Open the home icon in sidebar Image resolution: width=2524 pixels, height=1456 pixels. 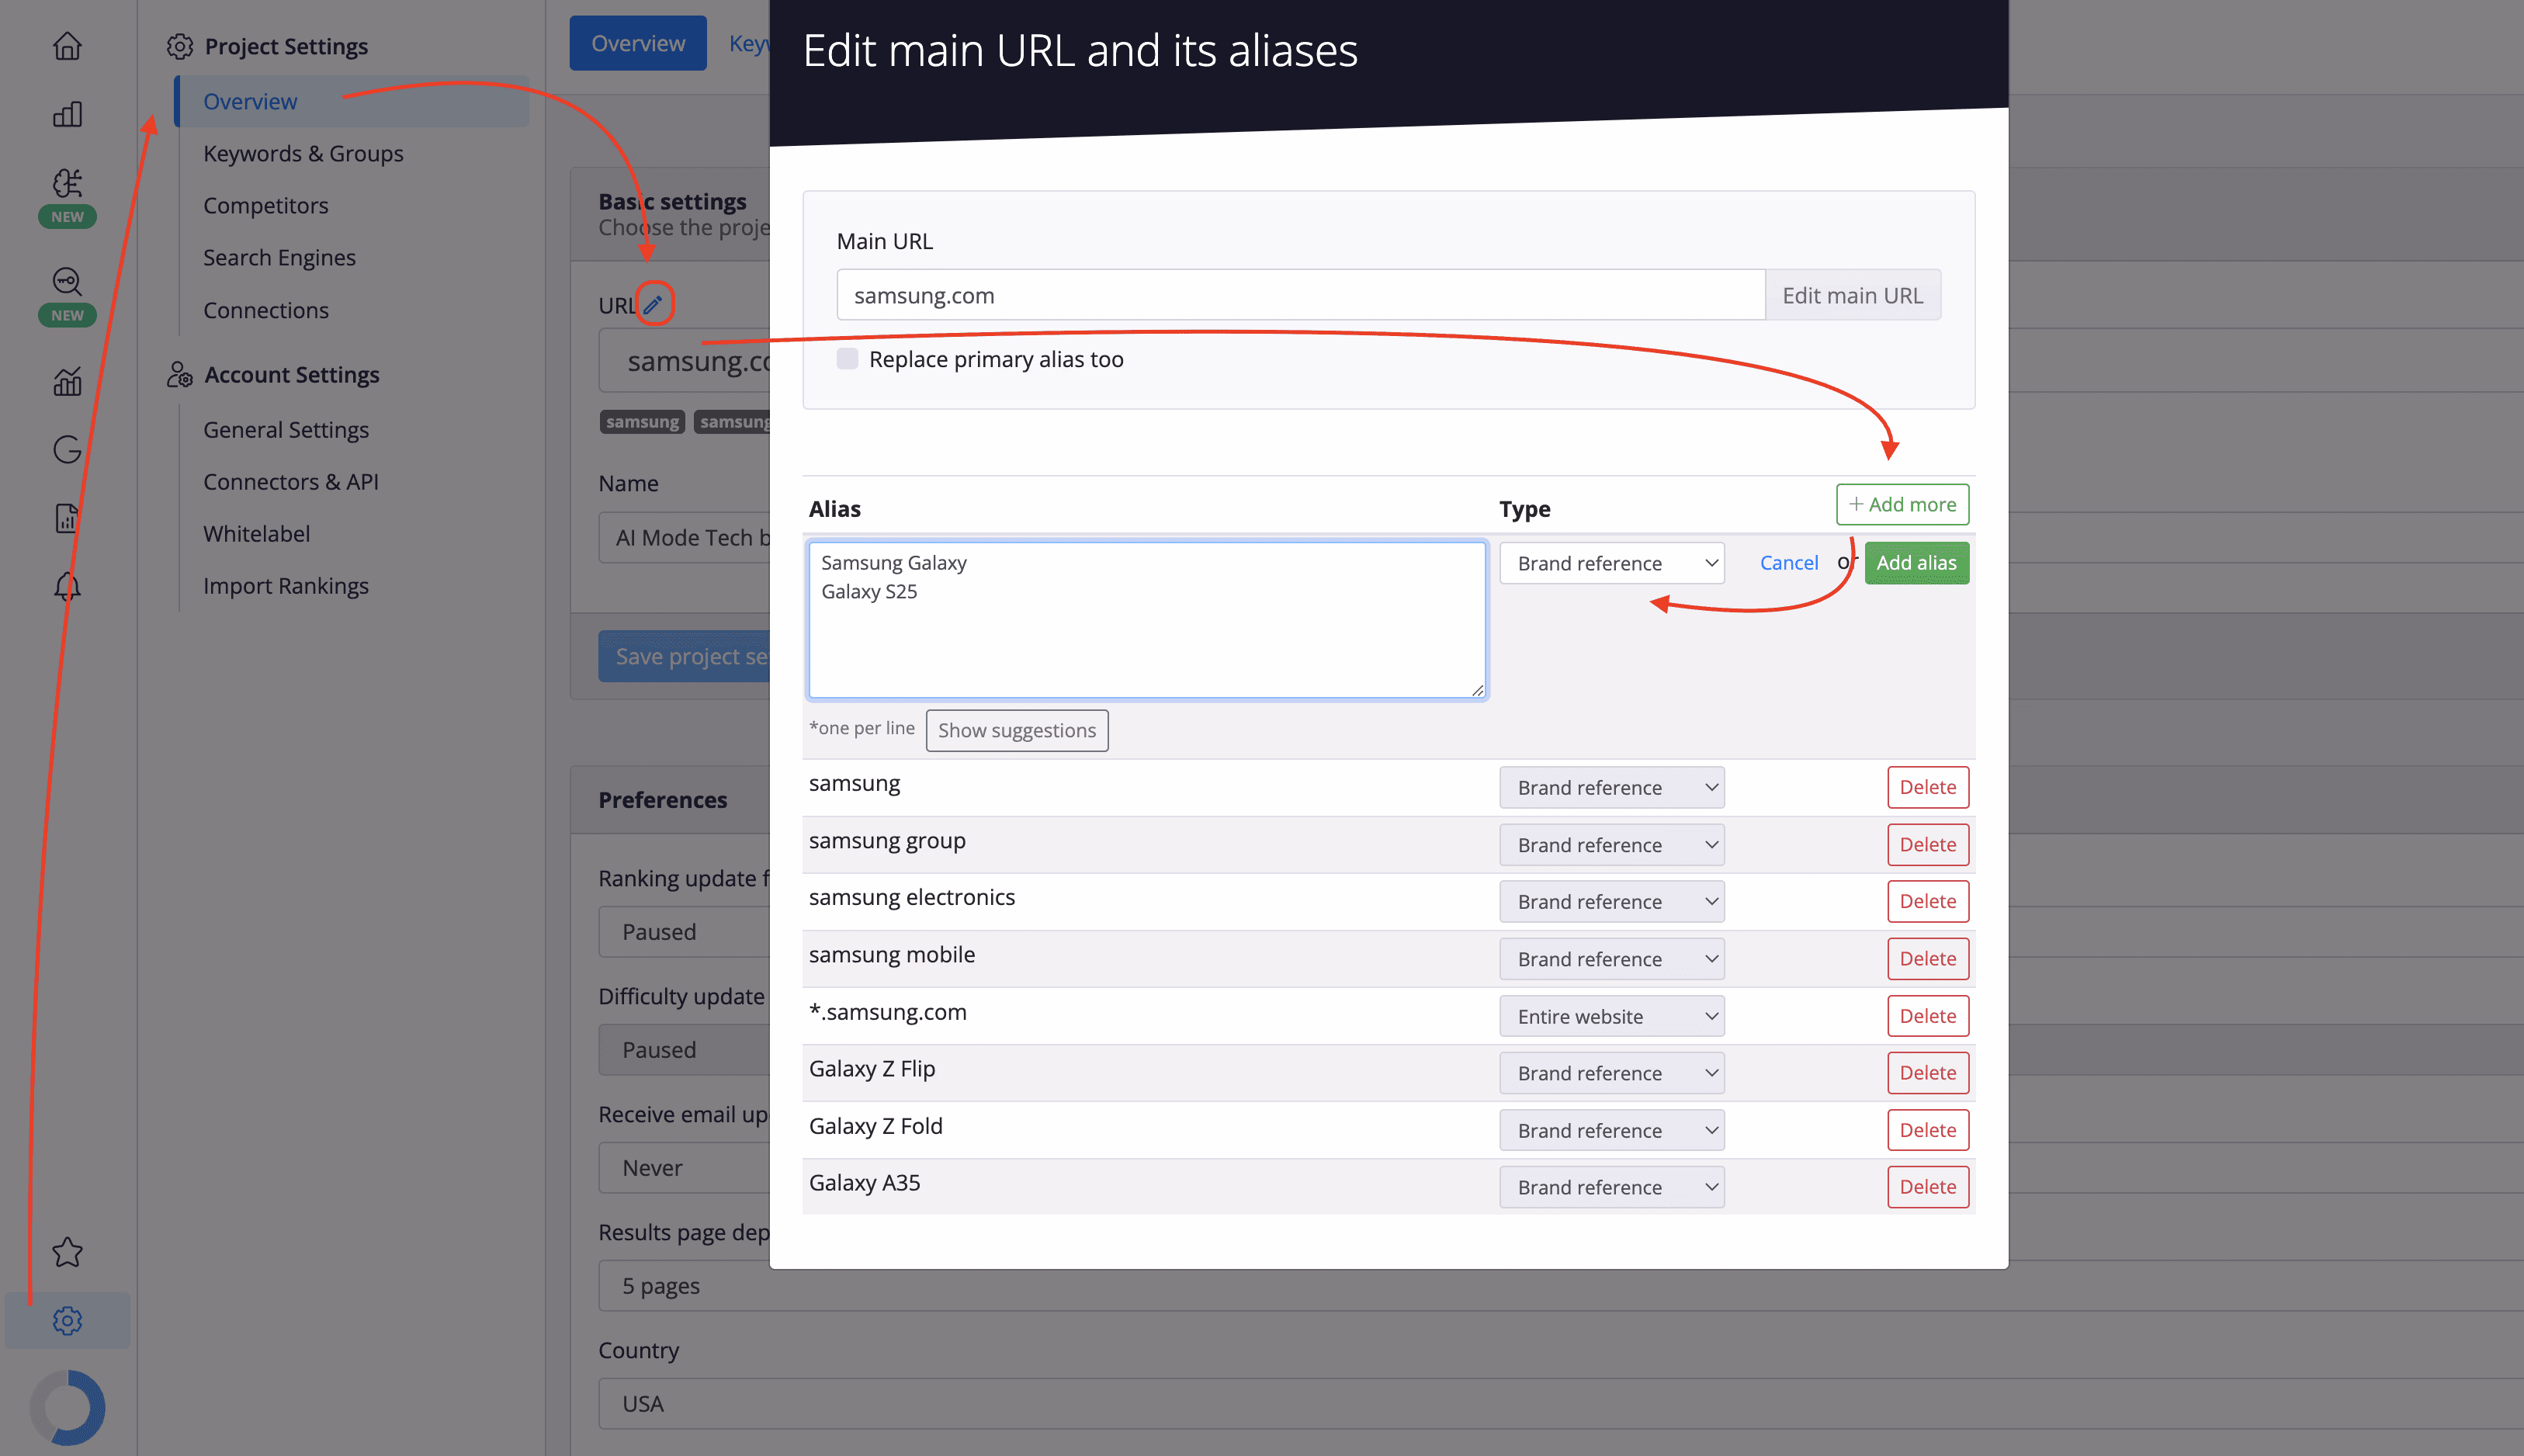click(67, 46)
